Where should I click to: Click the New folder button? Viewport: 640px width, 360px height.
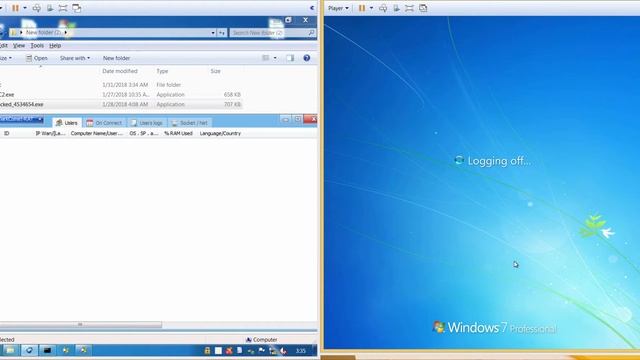116,58
